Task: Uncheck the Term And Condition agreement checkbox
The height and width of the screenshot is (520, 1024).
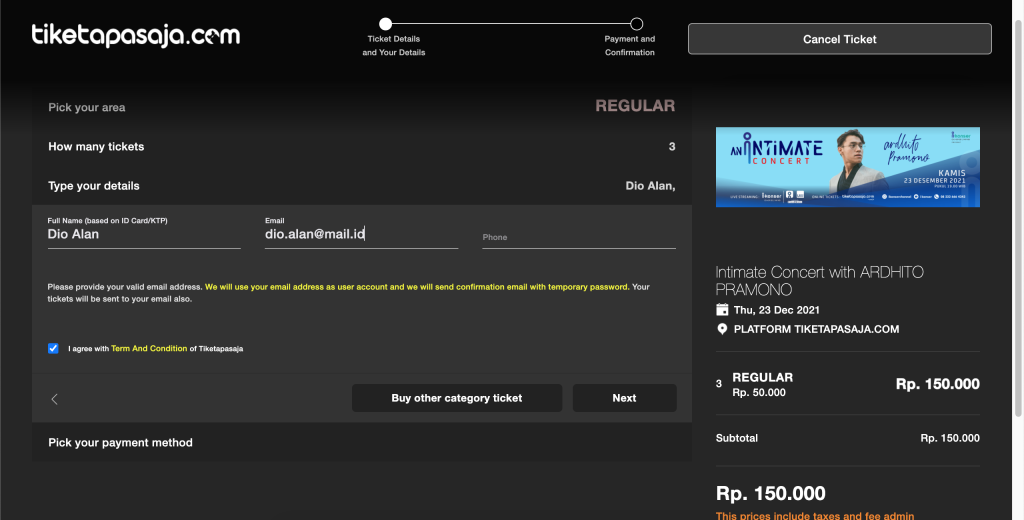Action: pyautogui.click(x=53, y=349)
